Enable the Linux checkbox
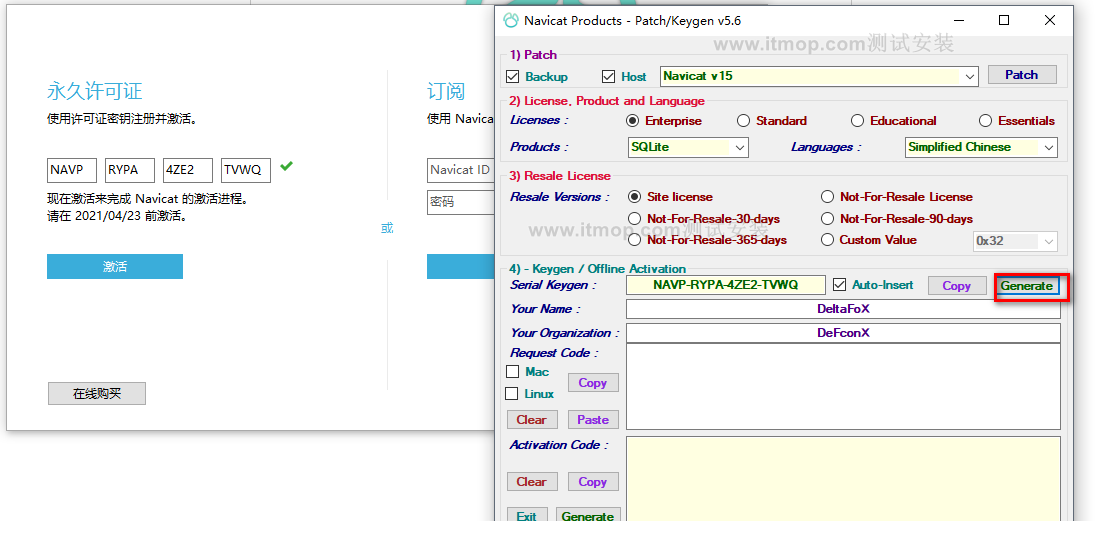The image size is (1105, 541). pyautogui.click(x=512, y=393)
